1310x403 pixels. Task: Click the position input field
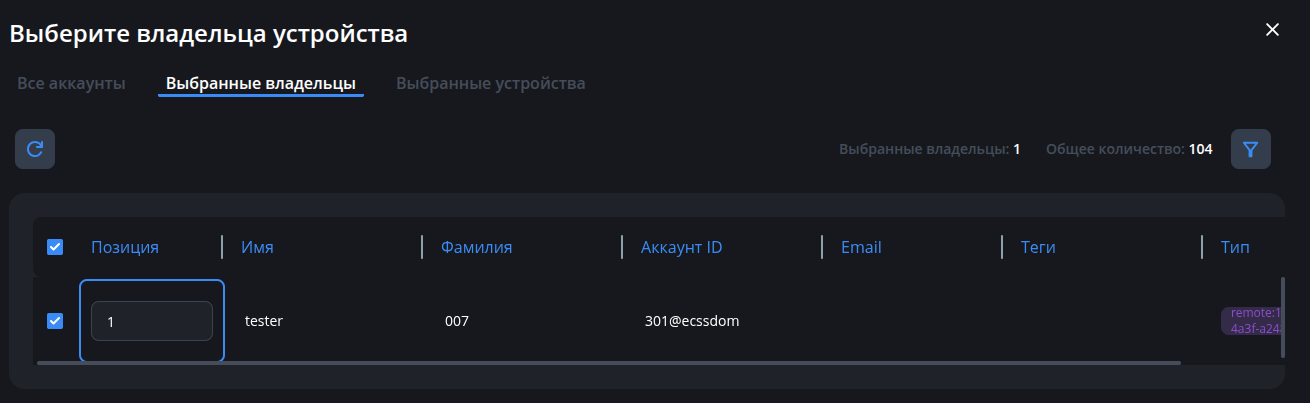[x=152, y=321]
